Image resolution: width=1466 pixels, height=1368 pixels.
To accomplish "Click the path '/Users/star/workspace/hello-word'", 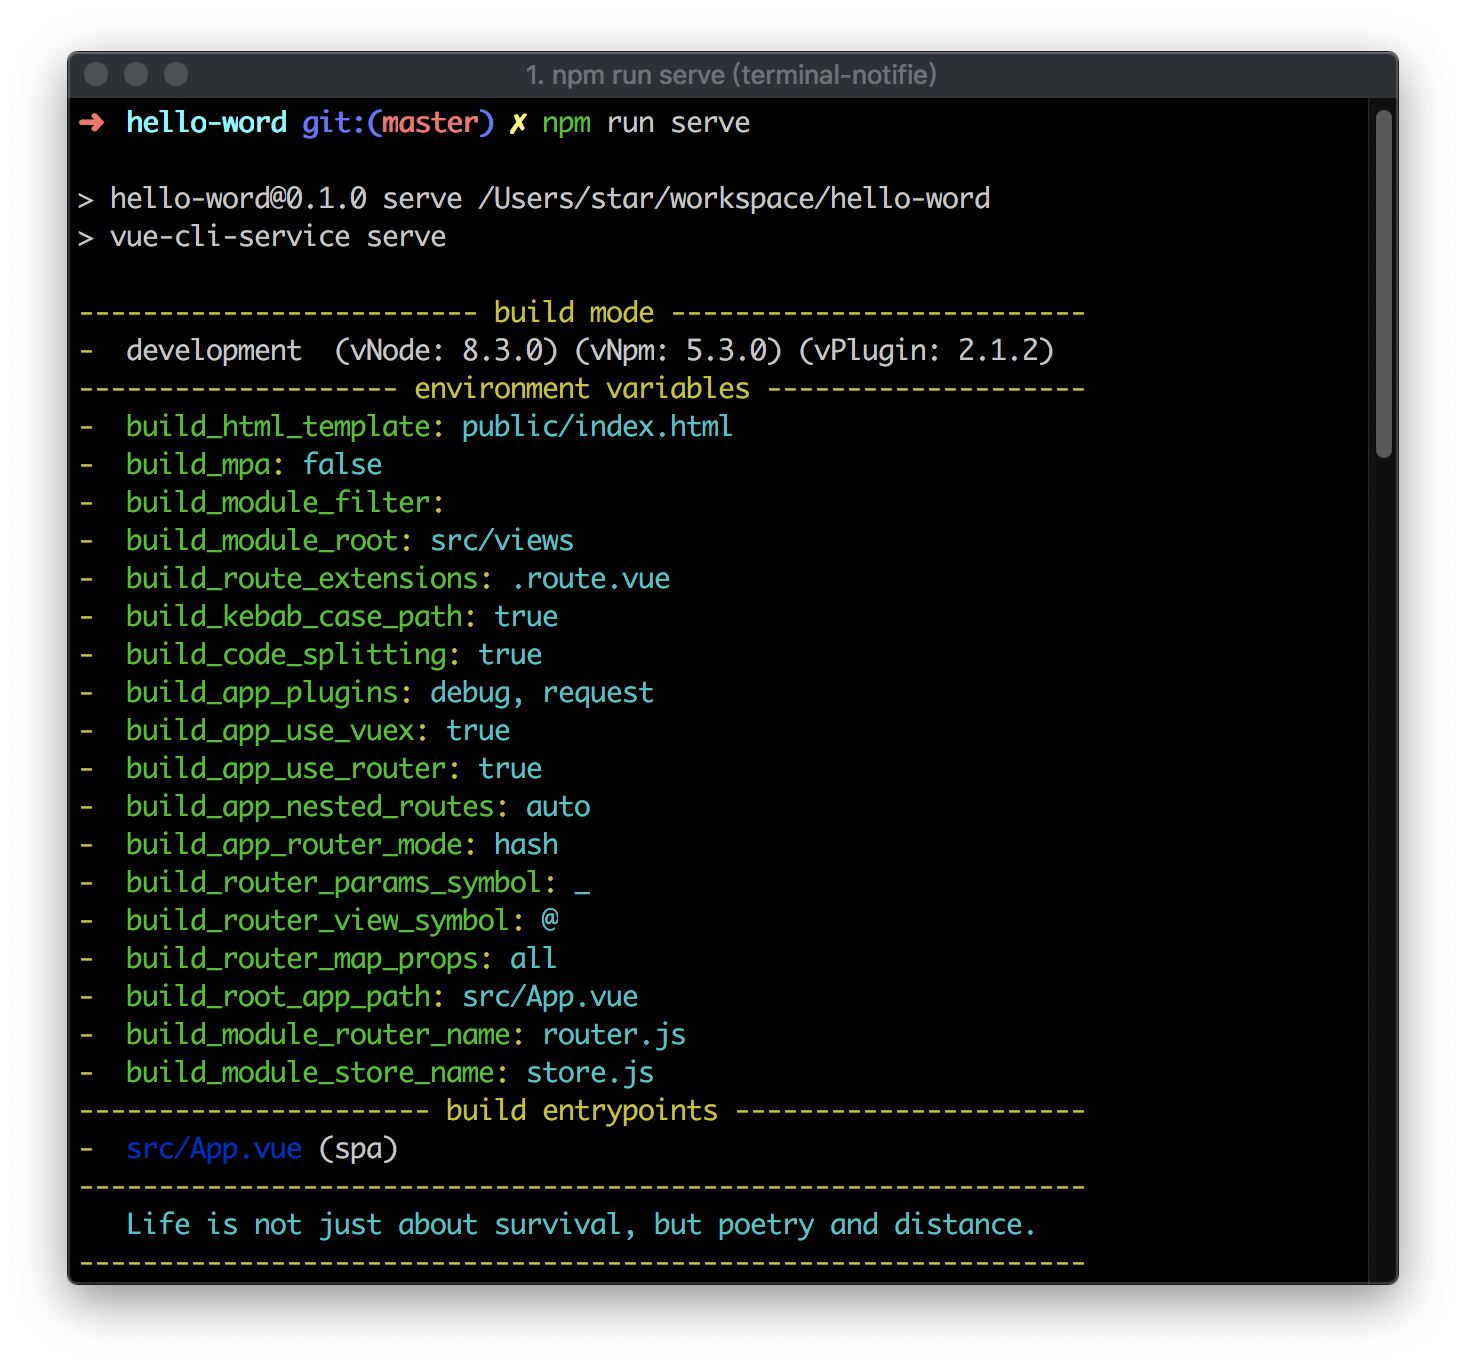I will point(734,199).
